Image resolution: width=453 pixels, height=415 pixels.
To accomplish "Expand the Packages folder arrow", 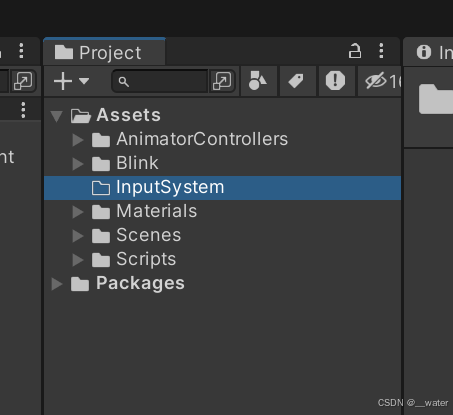I will coord(57,284).
